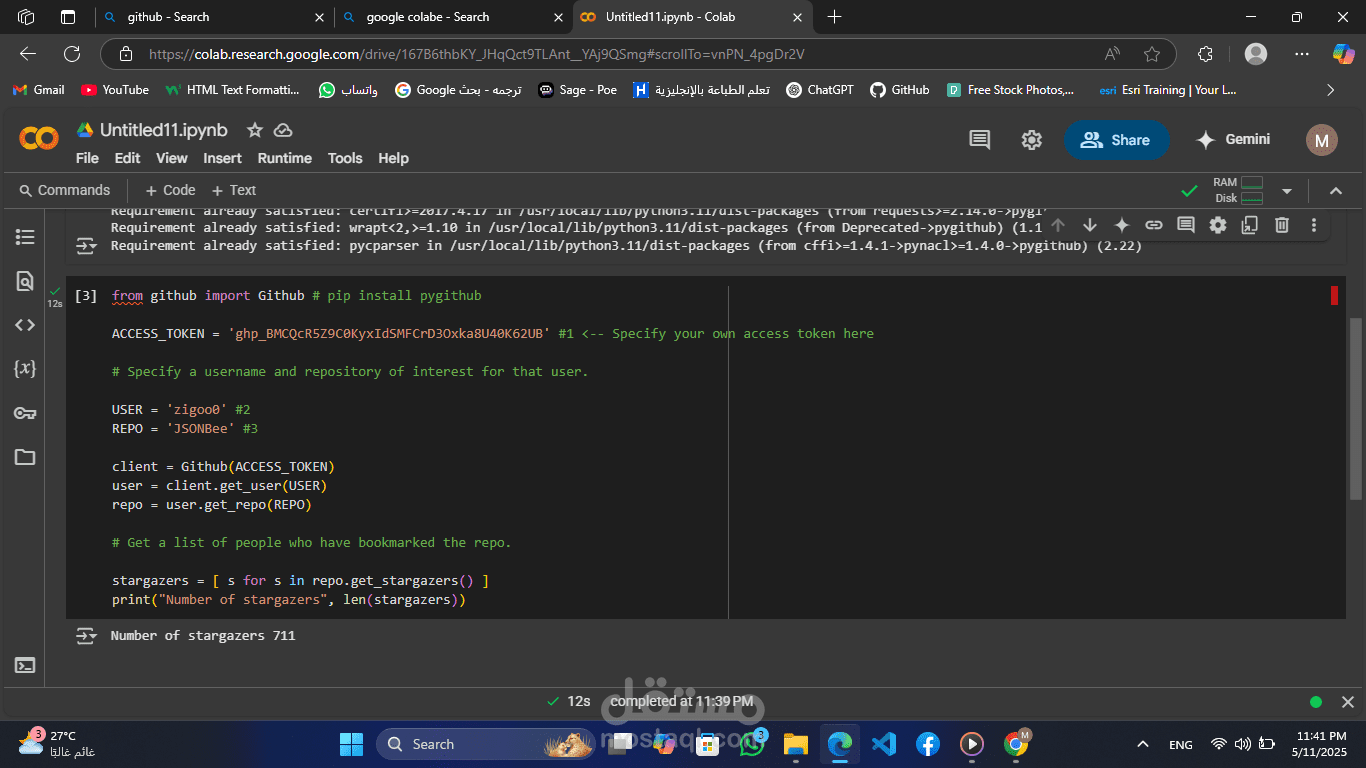Open more cell actions three-dot menu

point(1314,225)
